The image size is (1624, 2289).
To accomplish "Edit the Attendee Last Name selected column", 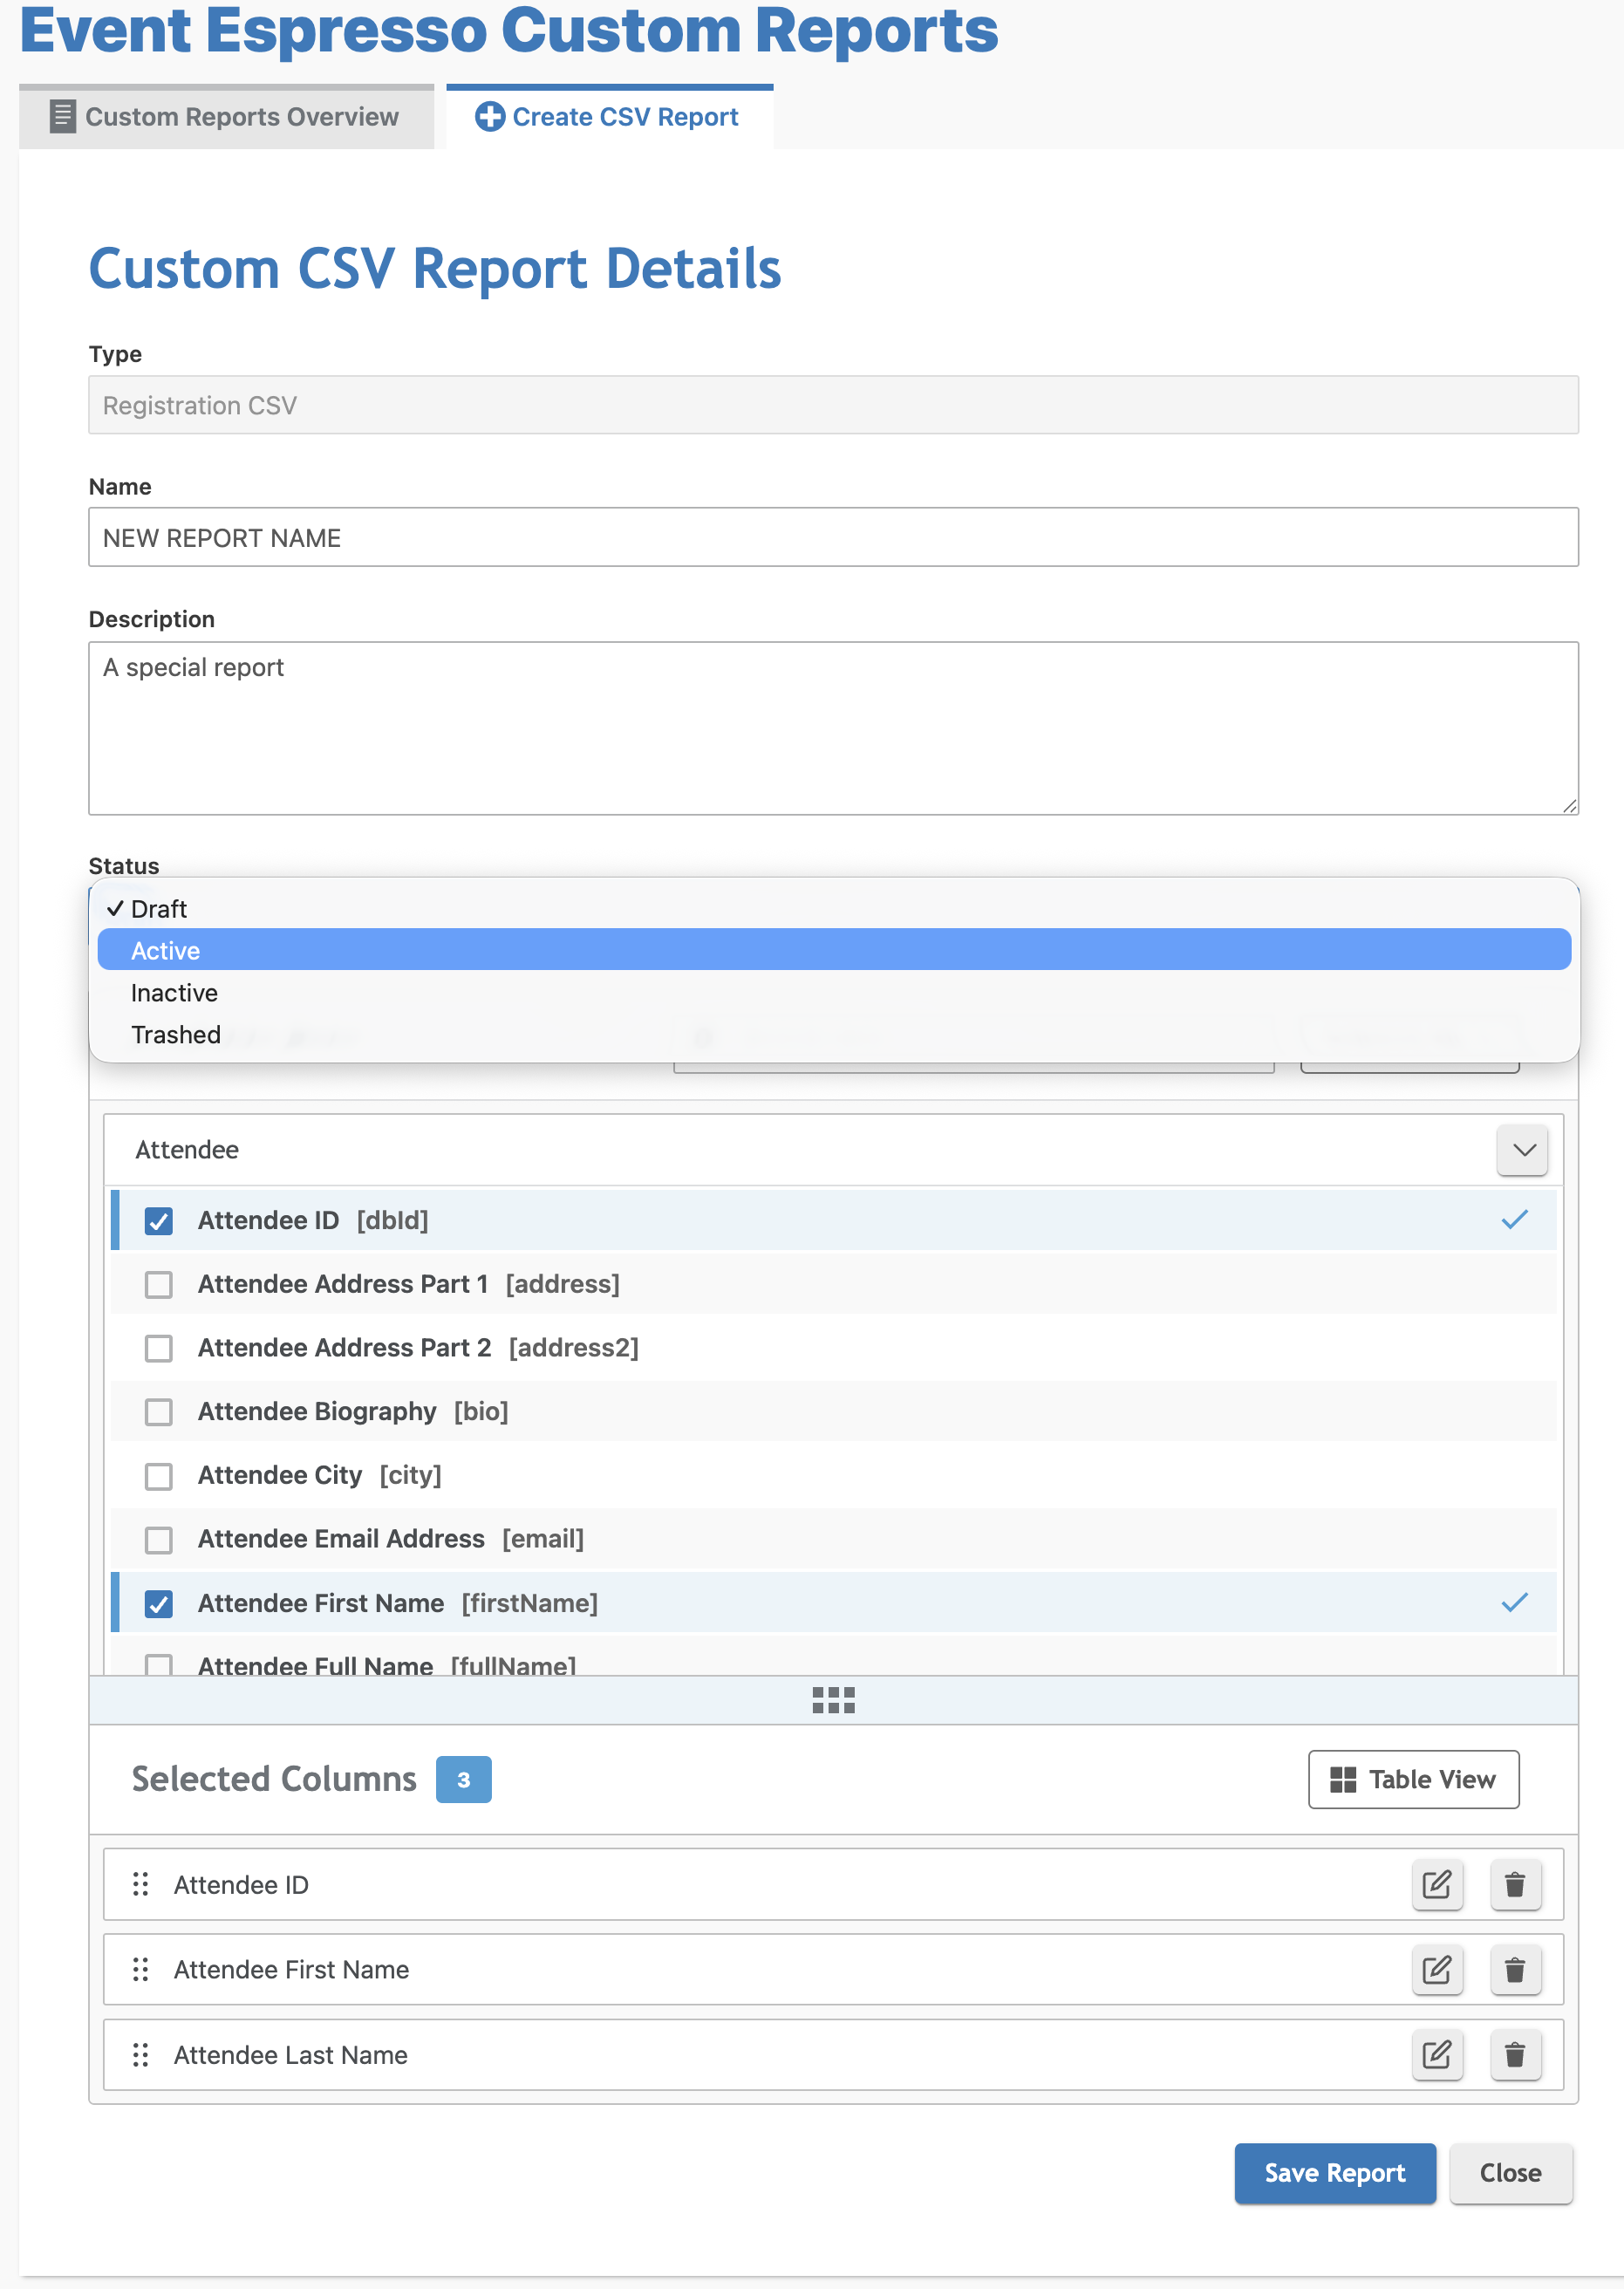I will [1437, 2054].
